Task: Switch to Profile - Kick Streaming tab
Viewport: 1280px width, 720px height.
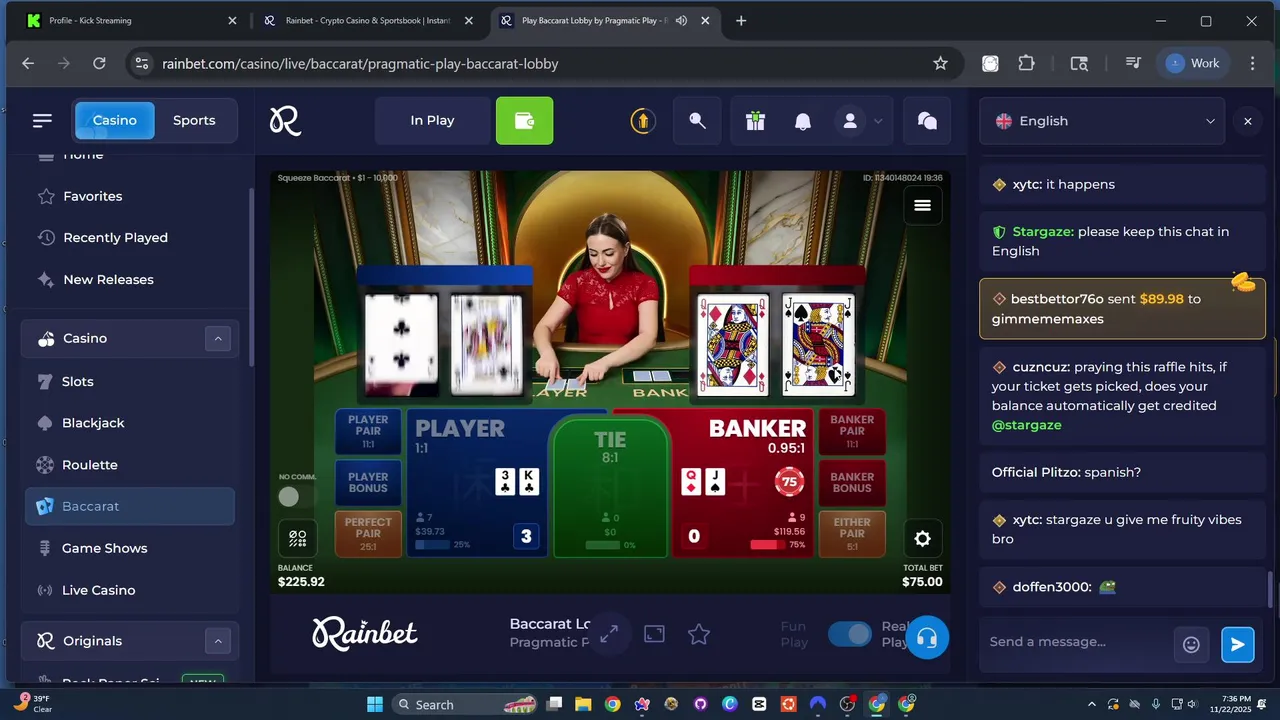Action: click(130, 20)
